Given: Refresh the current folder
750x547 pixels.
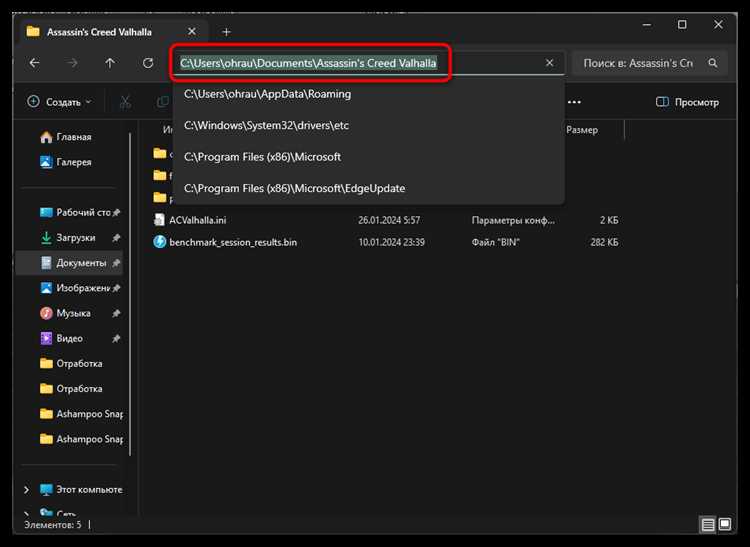Looking at the screenshot, I should click(x=148, y=63).
